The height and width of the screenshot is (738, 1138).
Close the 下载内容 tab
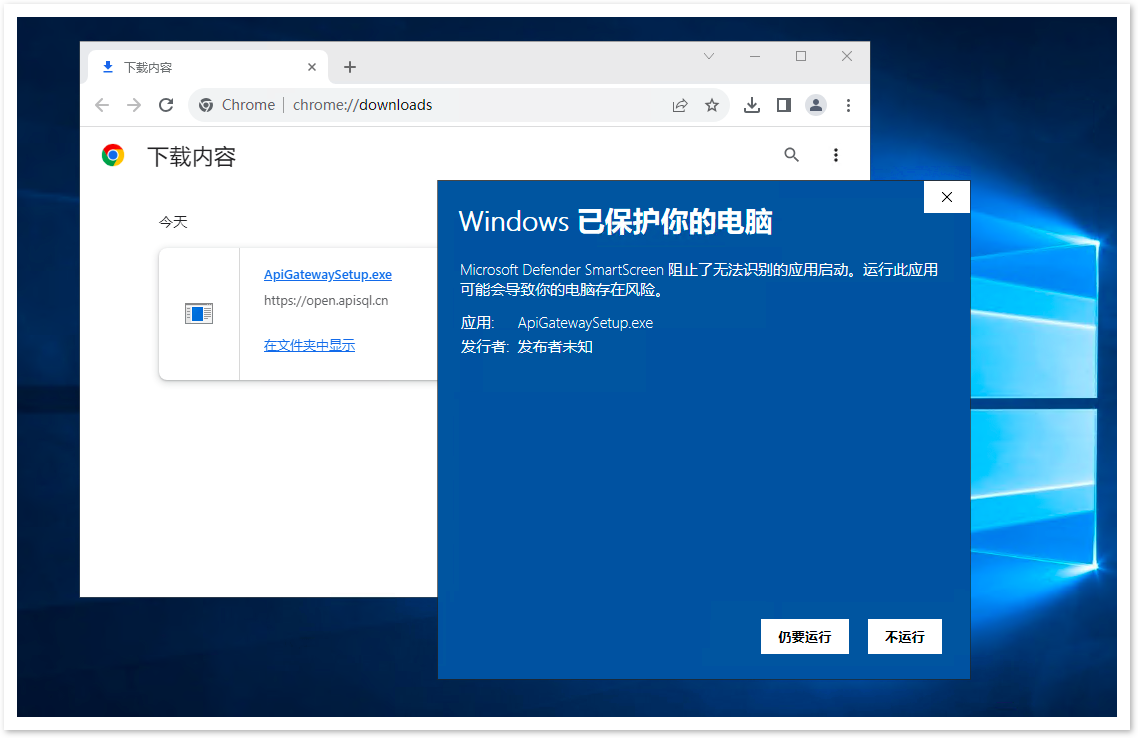312,67
